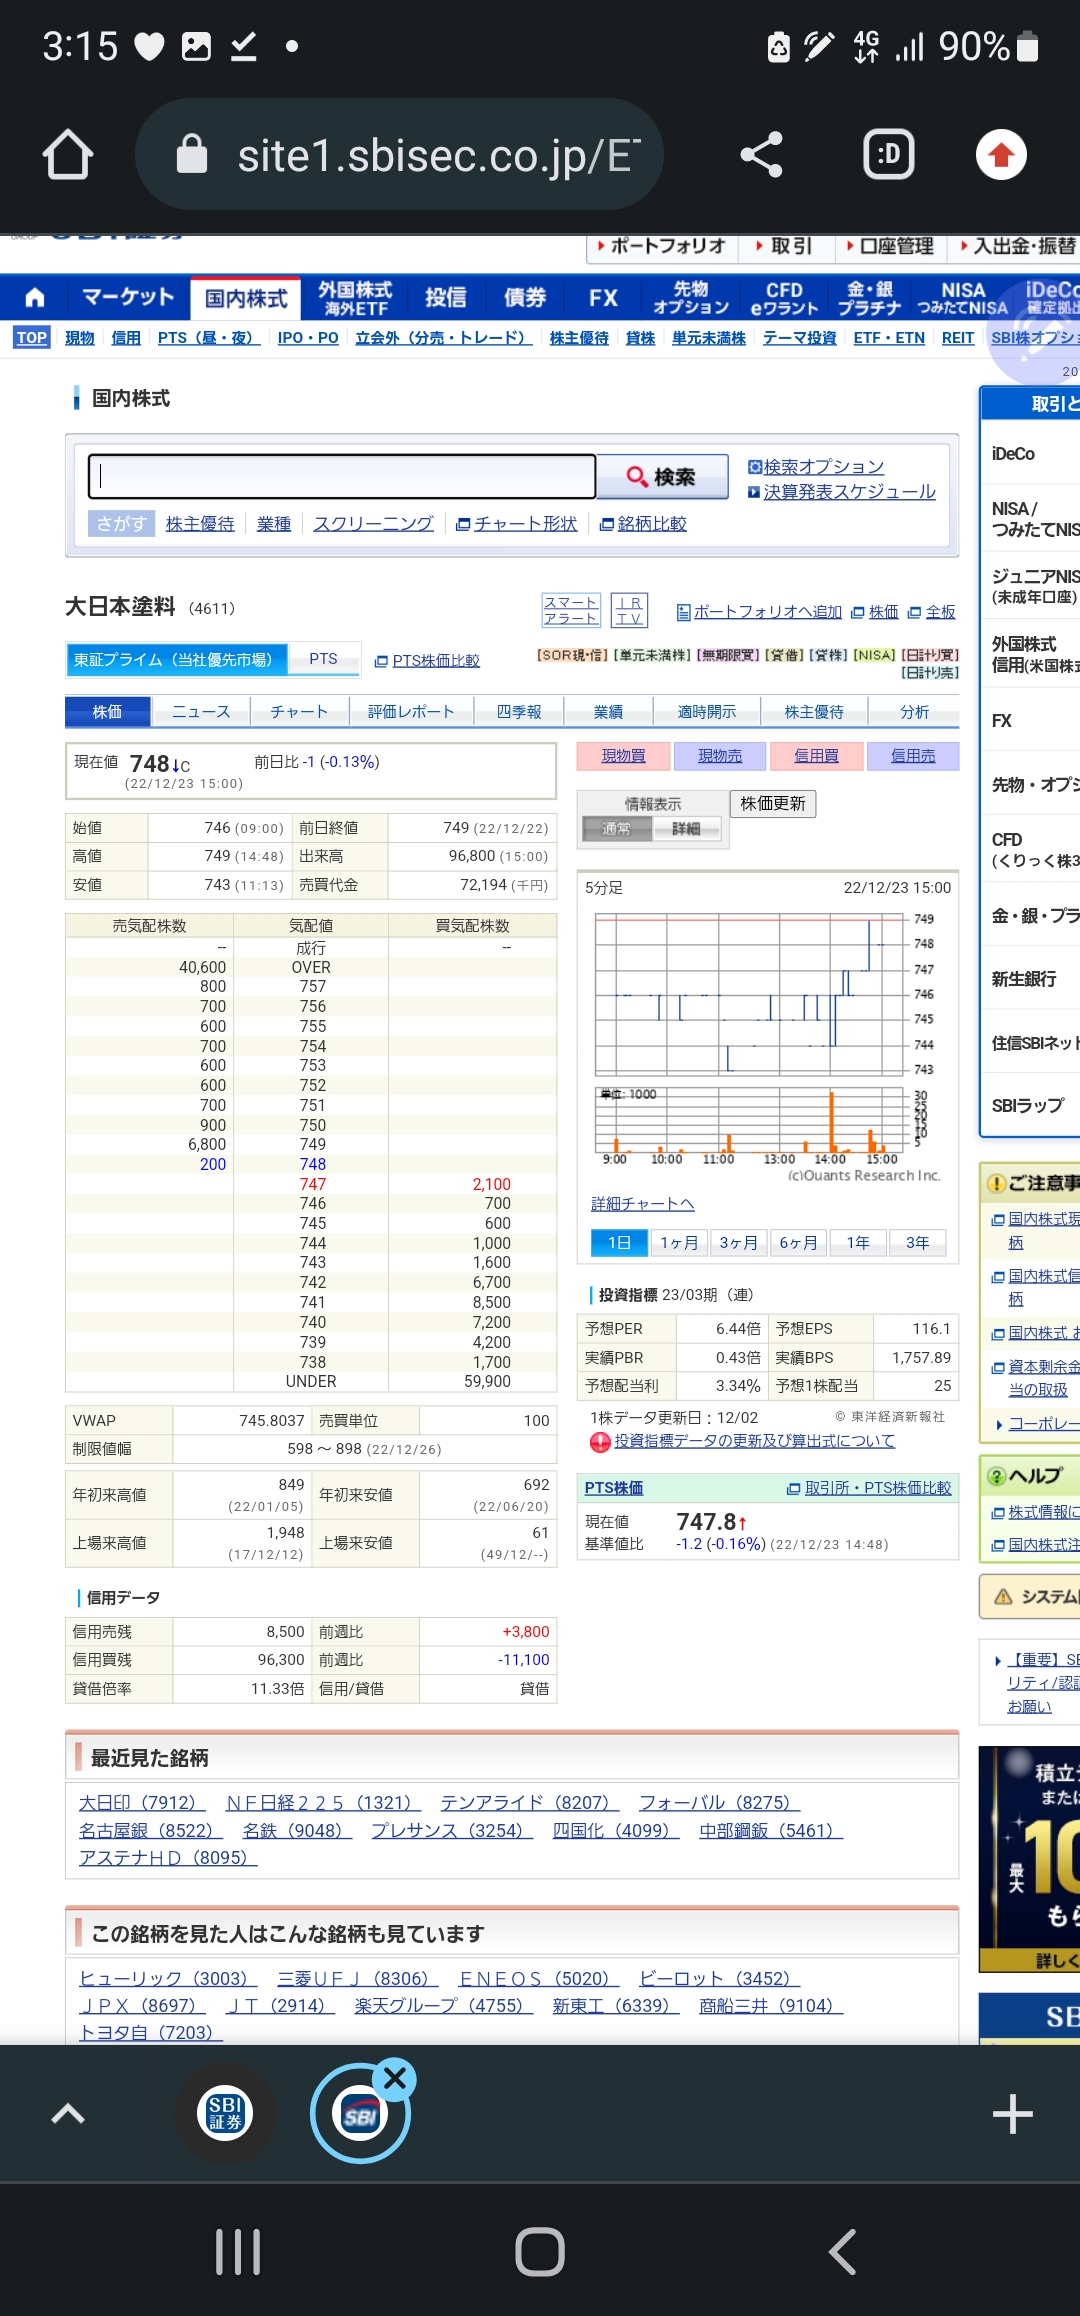Select 東証プライム market tab
Viewport: 1080px width, 2316px height.
pos(176,659)
